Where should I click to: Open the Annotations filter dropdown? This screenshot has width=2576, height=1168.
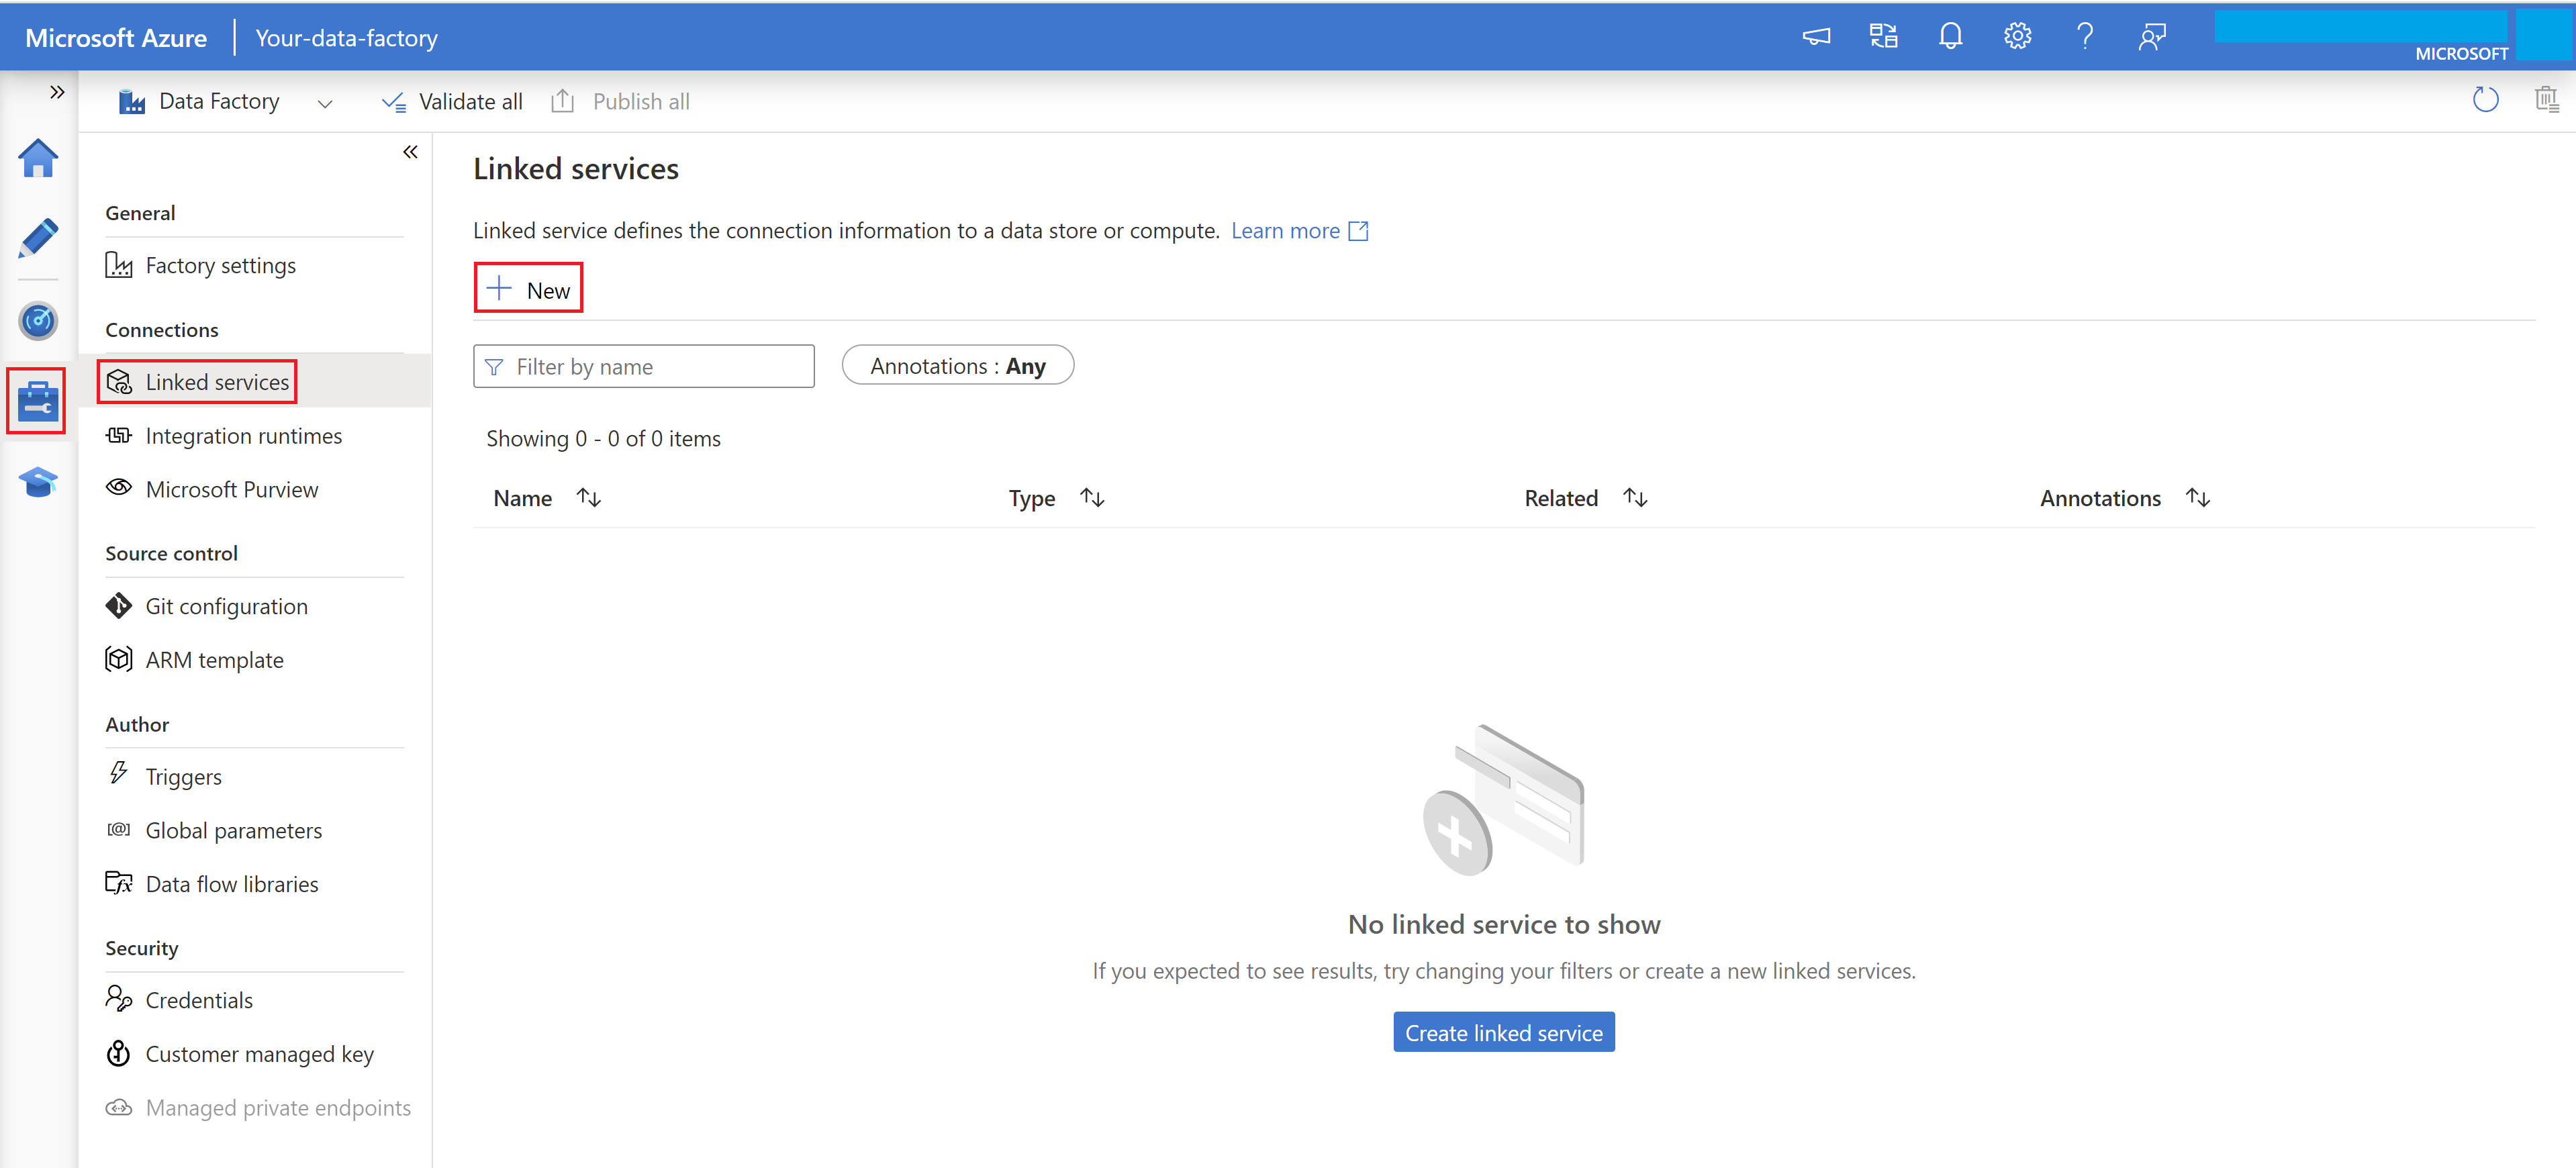point(958,364)
